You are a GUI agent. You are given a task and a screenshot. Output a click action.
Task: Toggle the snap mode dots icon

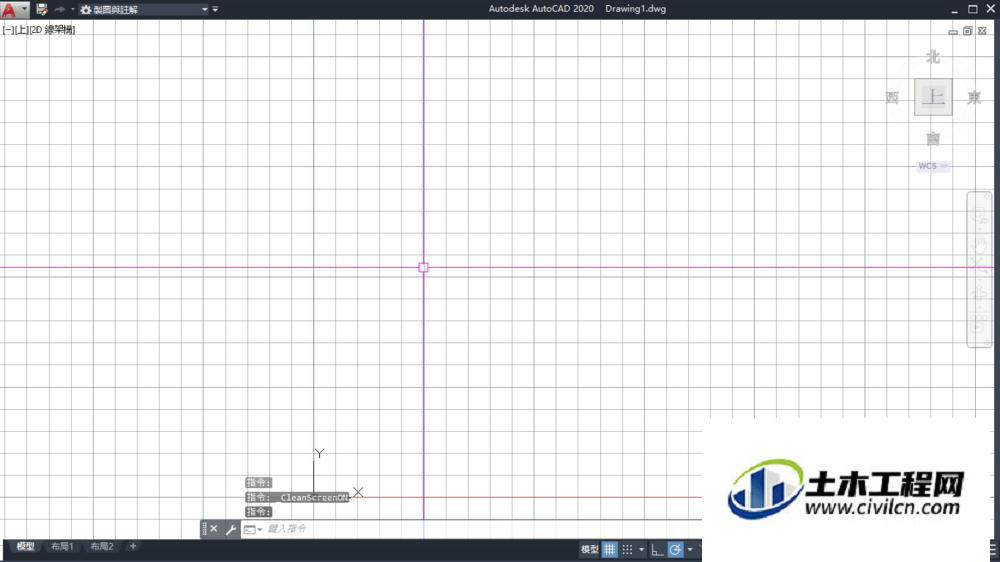pyautogui.click(x=628, y=549)
